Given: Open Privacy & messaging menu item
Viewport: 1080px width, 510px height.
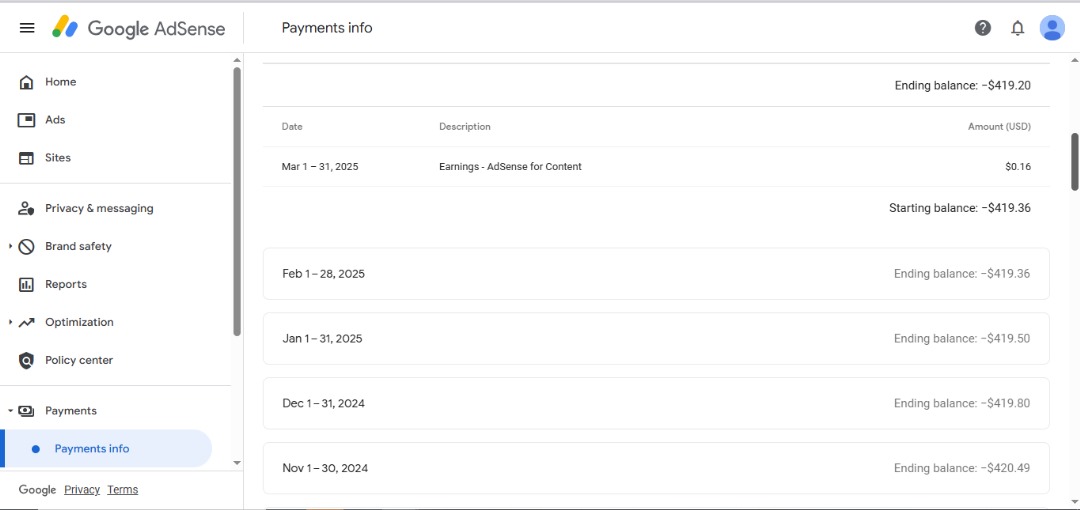Looking at the screenshot, I should (x=99, y=208).
